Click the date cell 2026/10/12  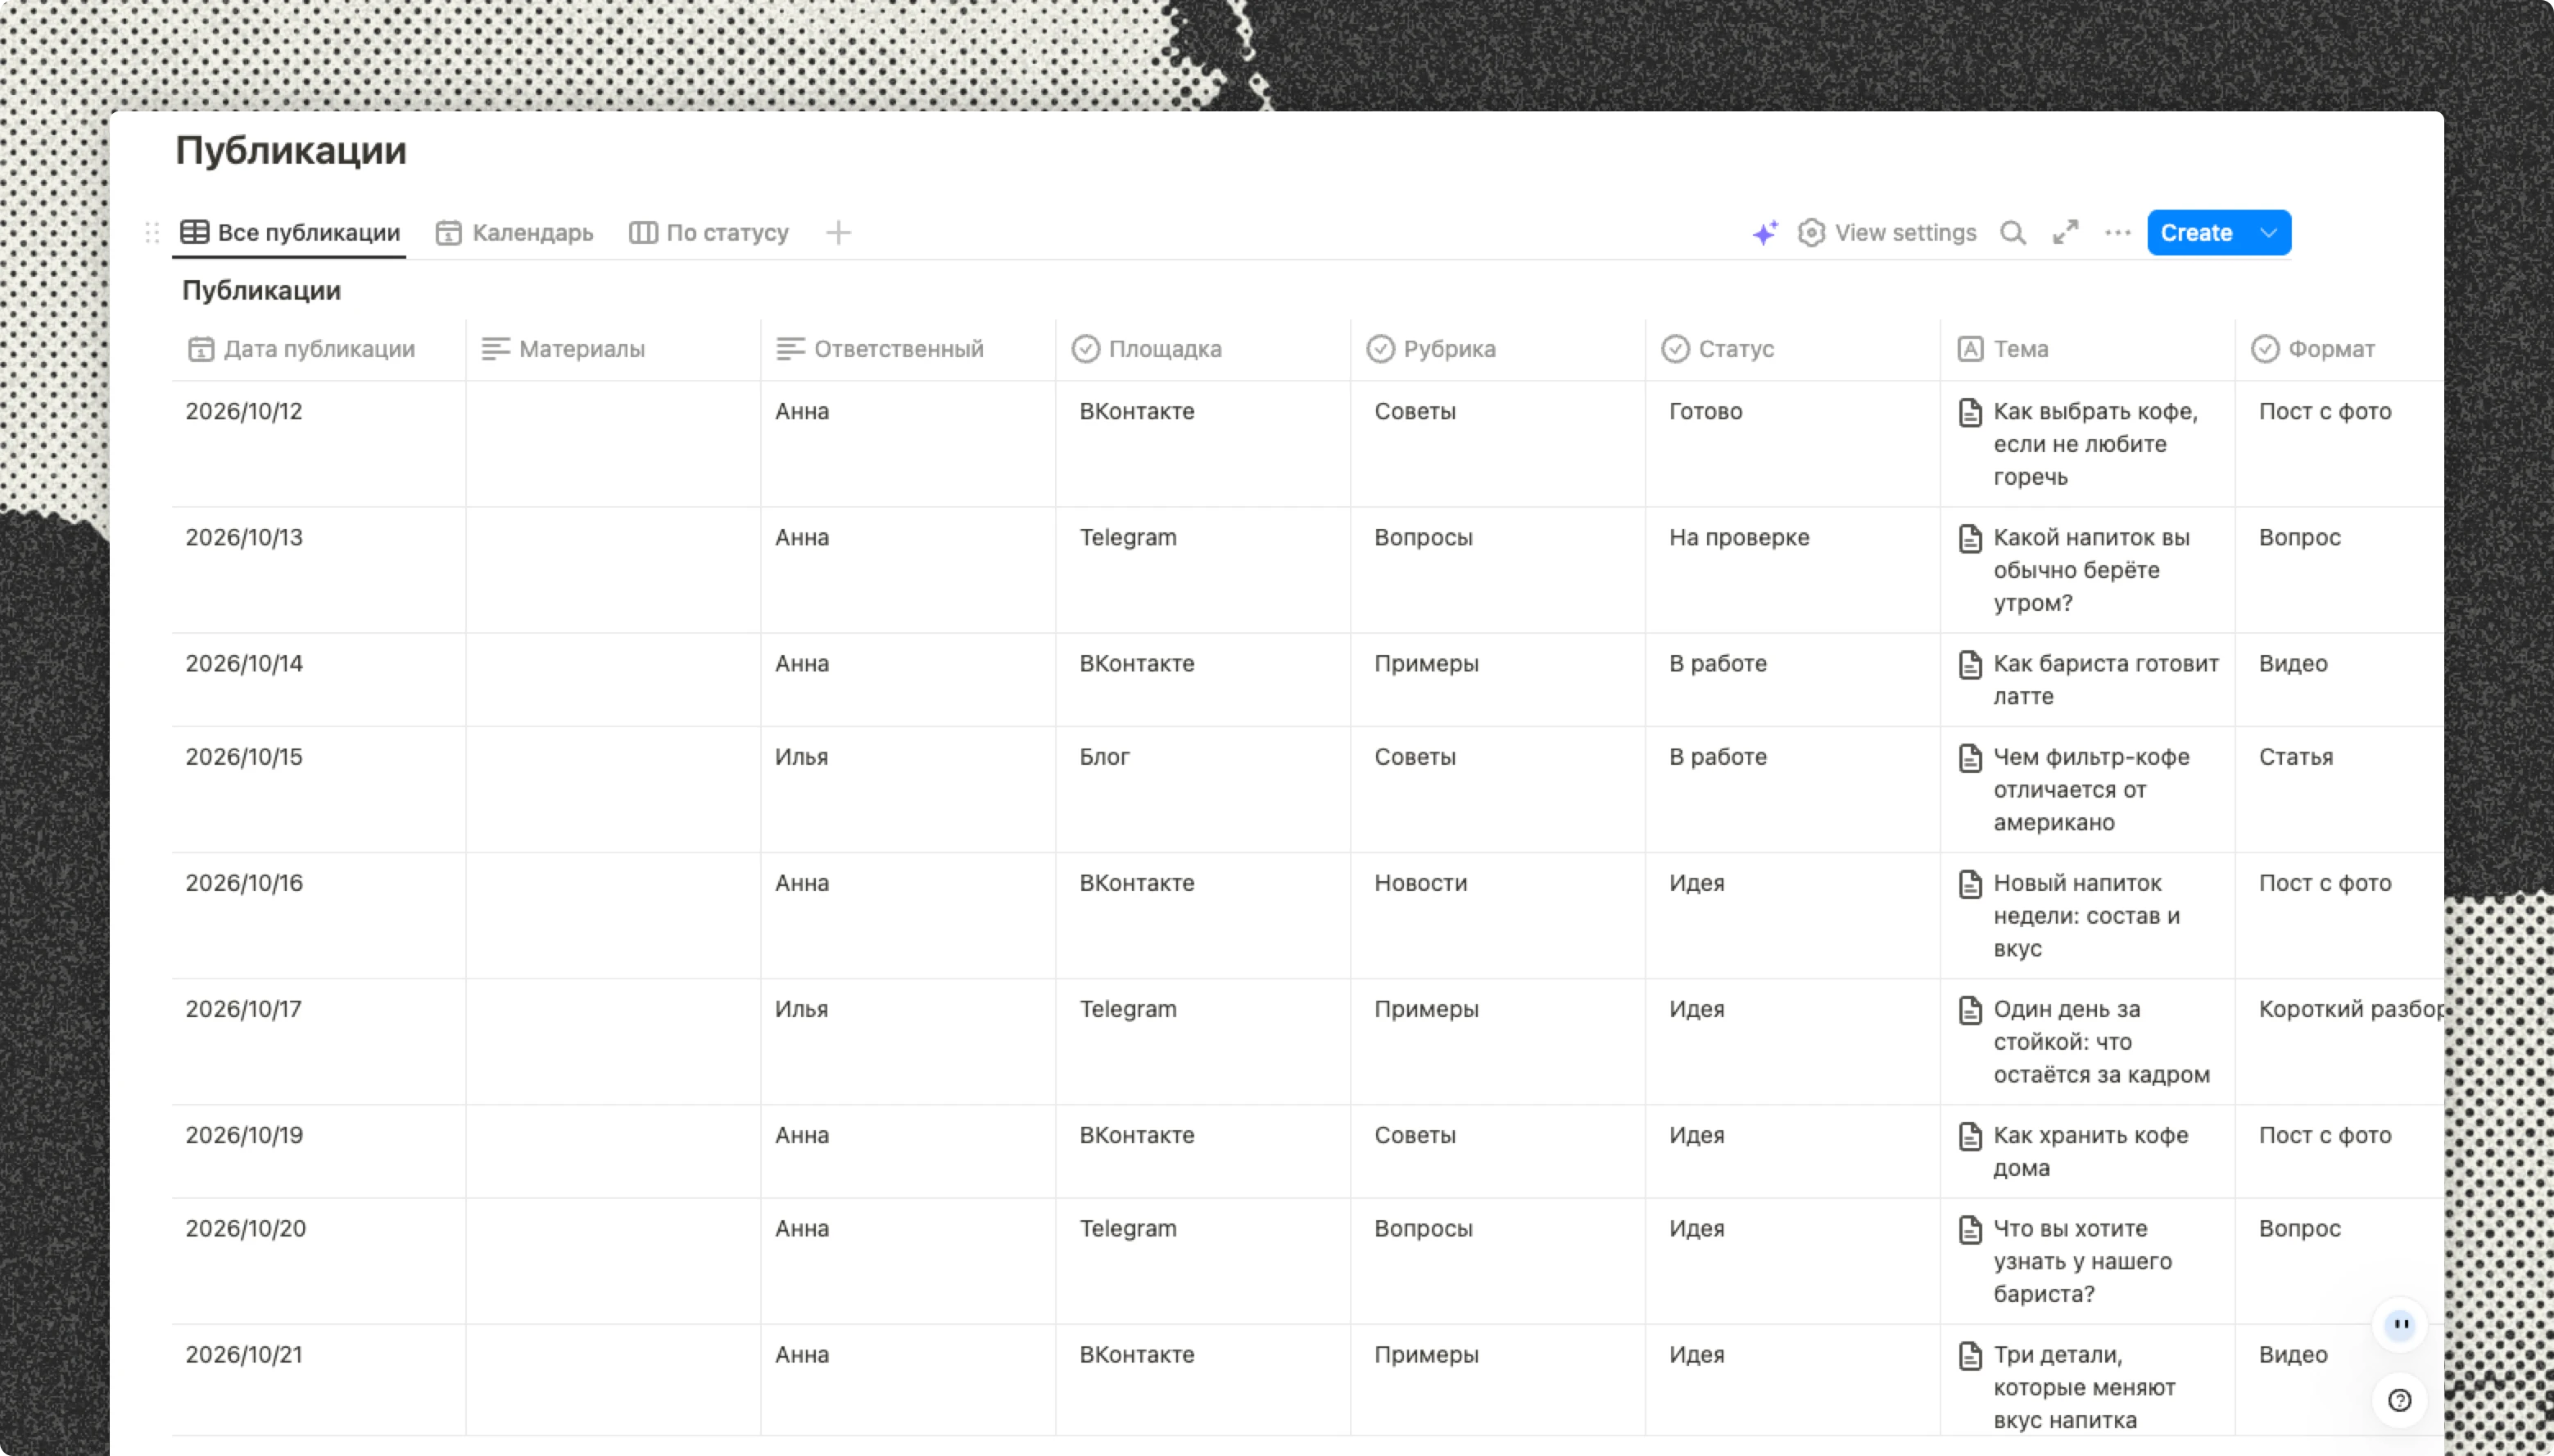318,444
